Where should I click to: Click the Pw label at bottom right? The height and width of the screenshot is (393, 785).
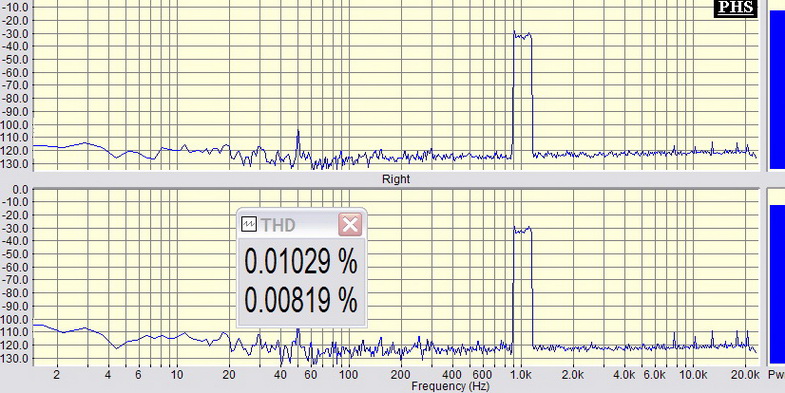tap(775, 375)
